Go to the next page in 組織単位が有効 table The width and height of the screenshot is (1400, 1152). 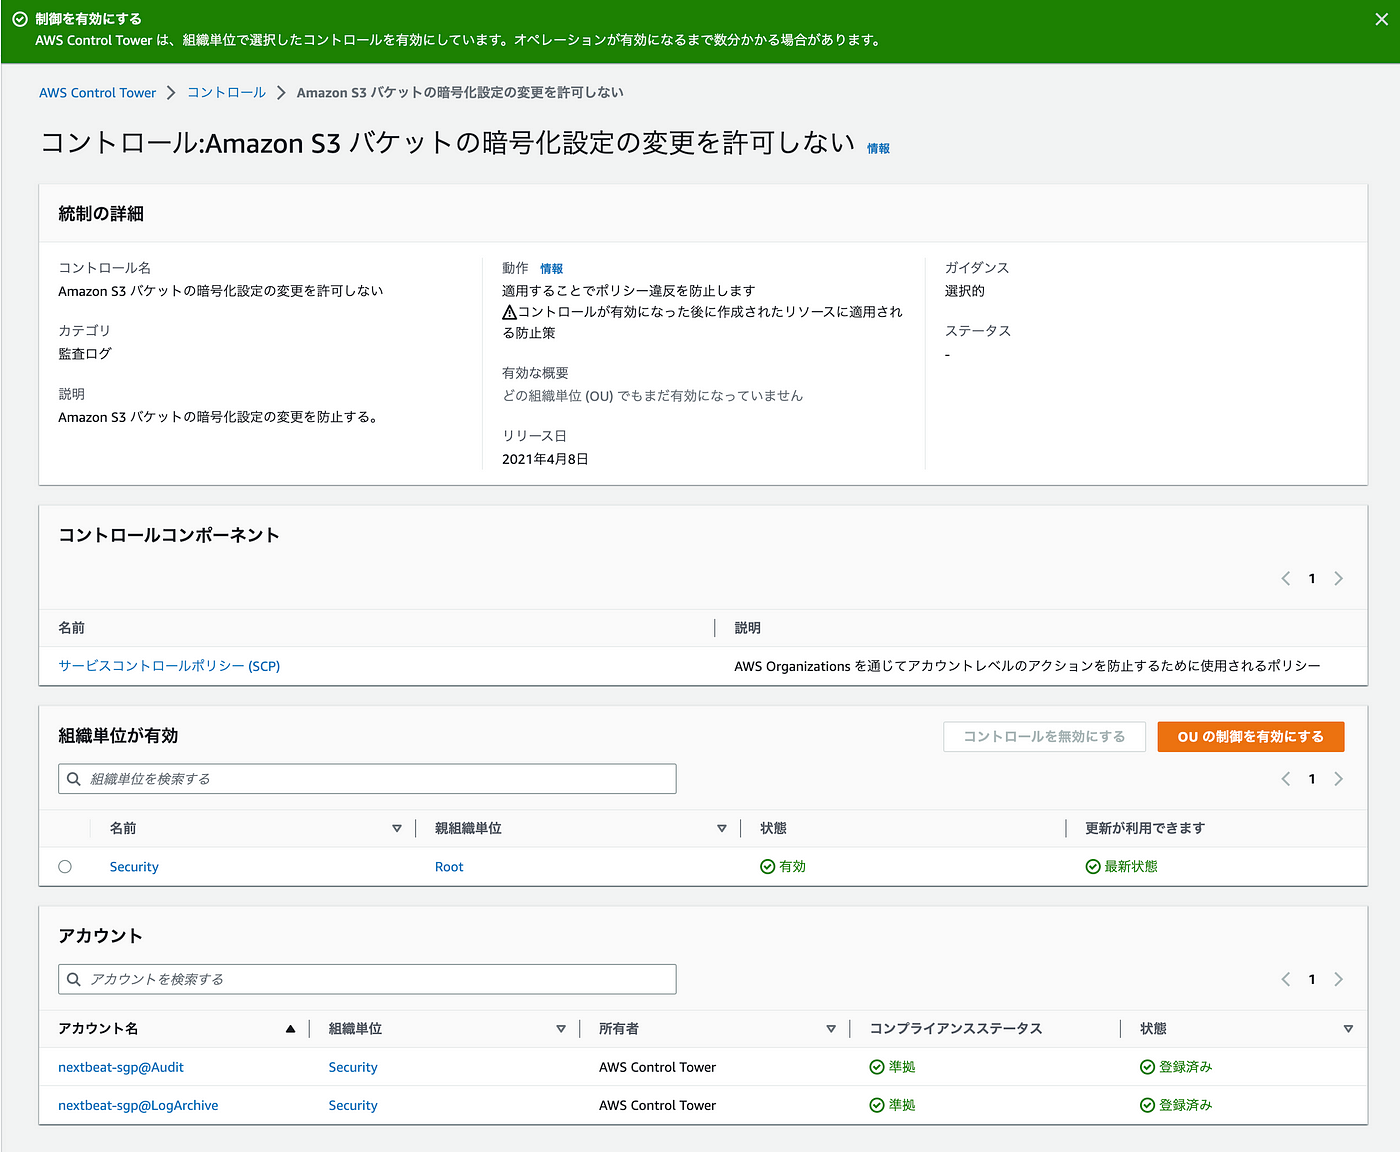(1338, 779)
